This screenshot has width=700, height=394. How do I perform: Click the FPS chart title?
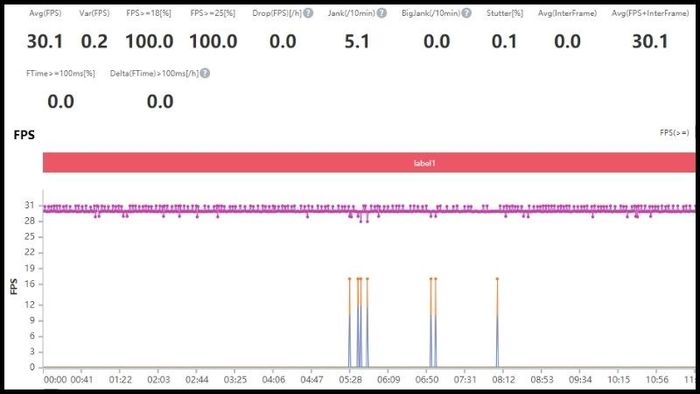[x=24, y=135]
